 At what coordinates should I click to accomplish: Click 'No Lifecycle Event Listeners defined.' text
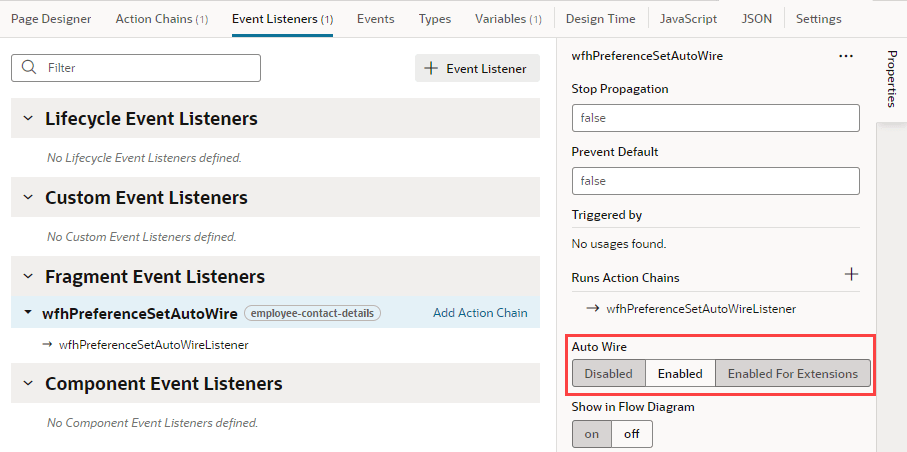tap(144, 157)
